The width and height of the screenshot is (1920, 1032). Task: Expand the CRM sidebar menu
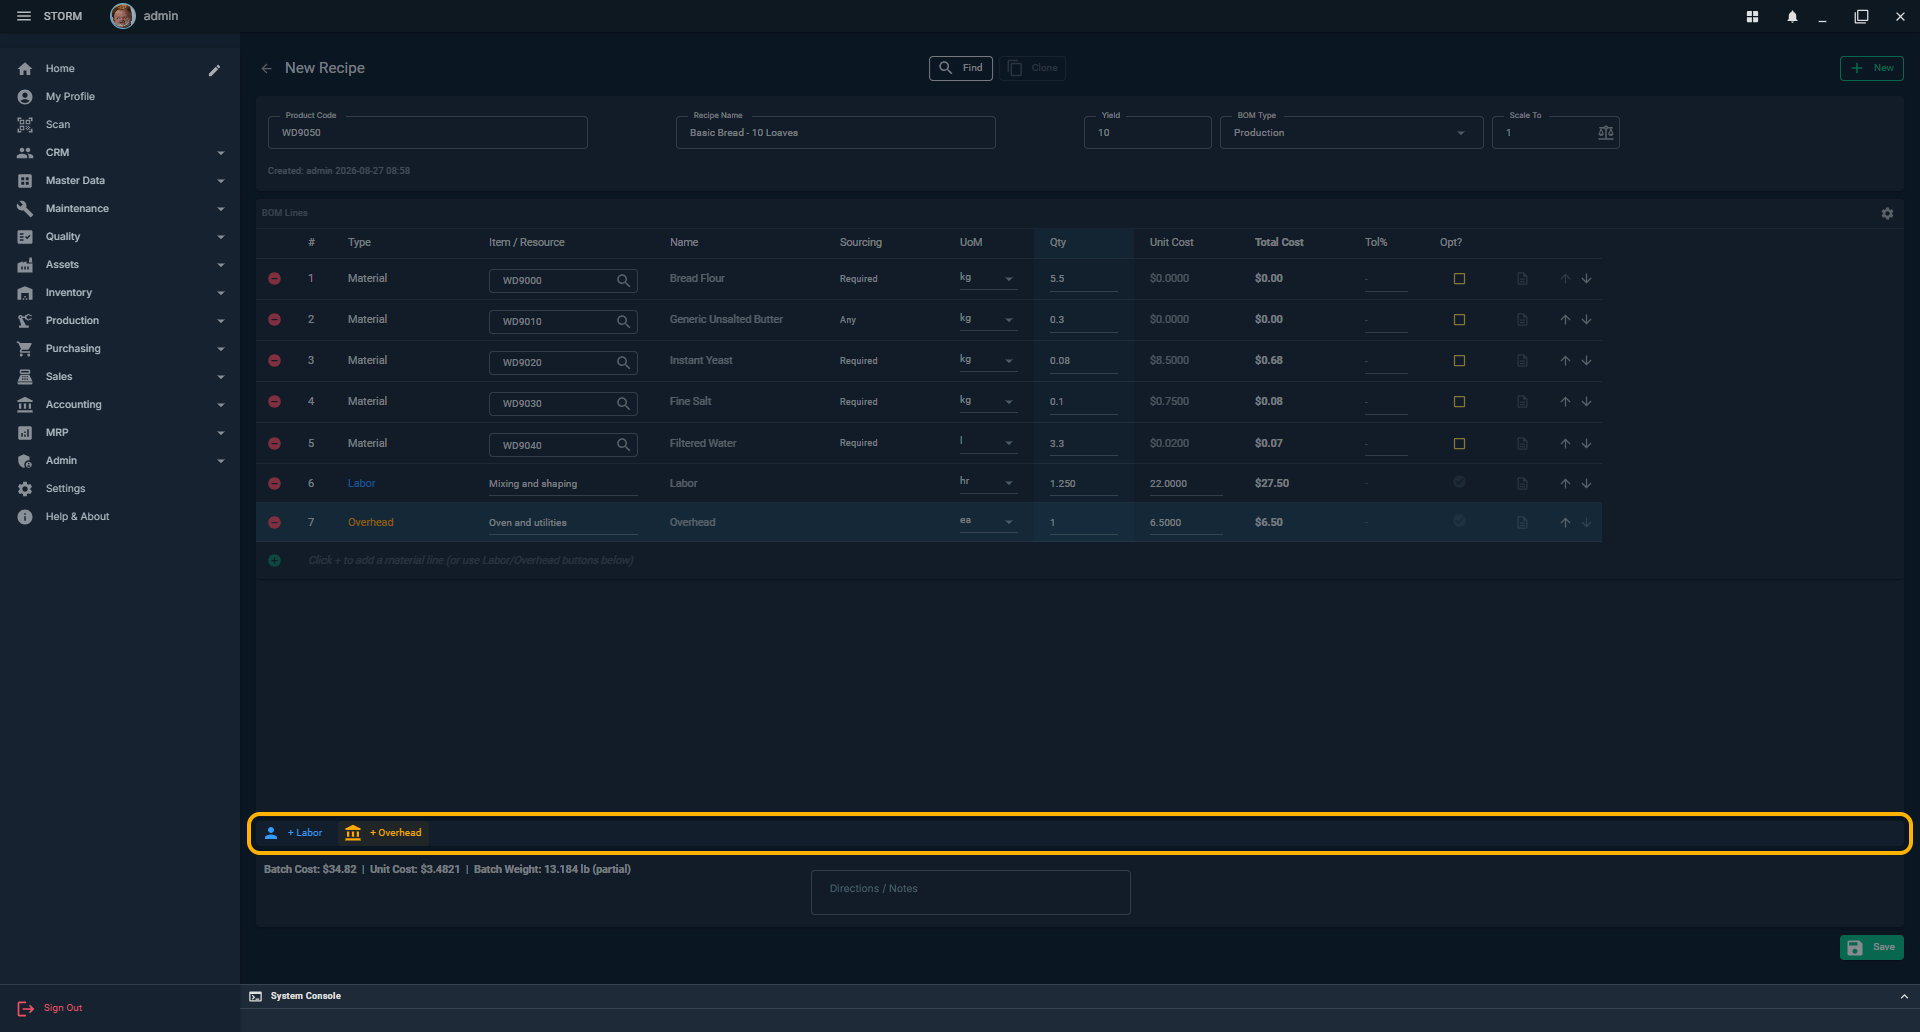(x=120, y=153)
